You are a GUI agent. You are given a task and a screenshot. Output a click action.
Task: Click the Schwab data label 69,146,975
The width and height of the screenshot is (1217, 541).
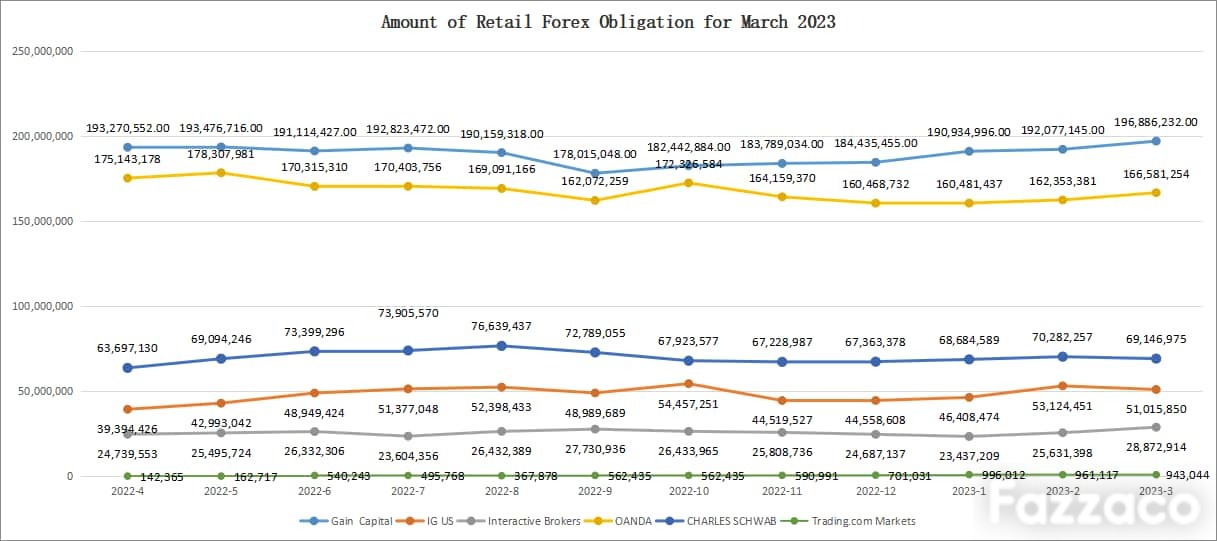[1156, 340]
